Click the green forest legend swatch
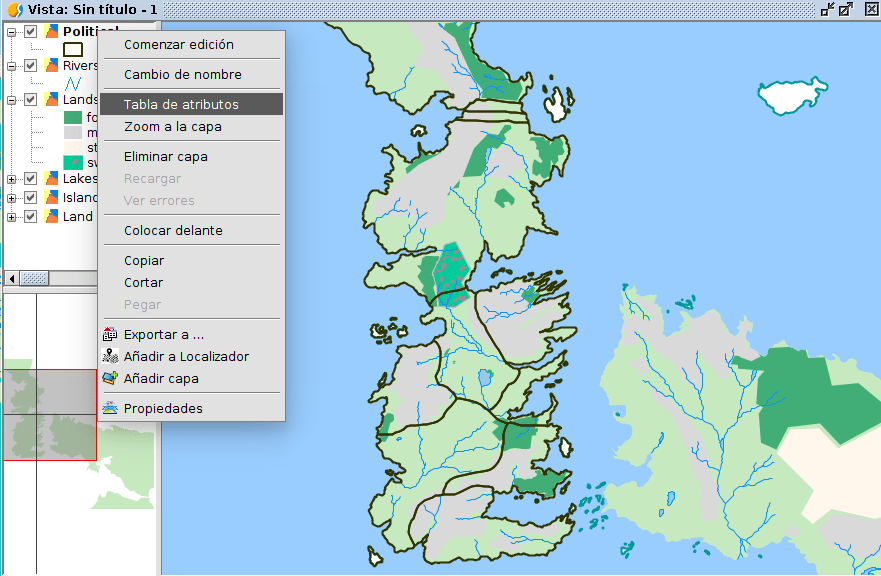Viewport: 881px width, 576px height. pos(73,117)
